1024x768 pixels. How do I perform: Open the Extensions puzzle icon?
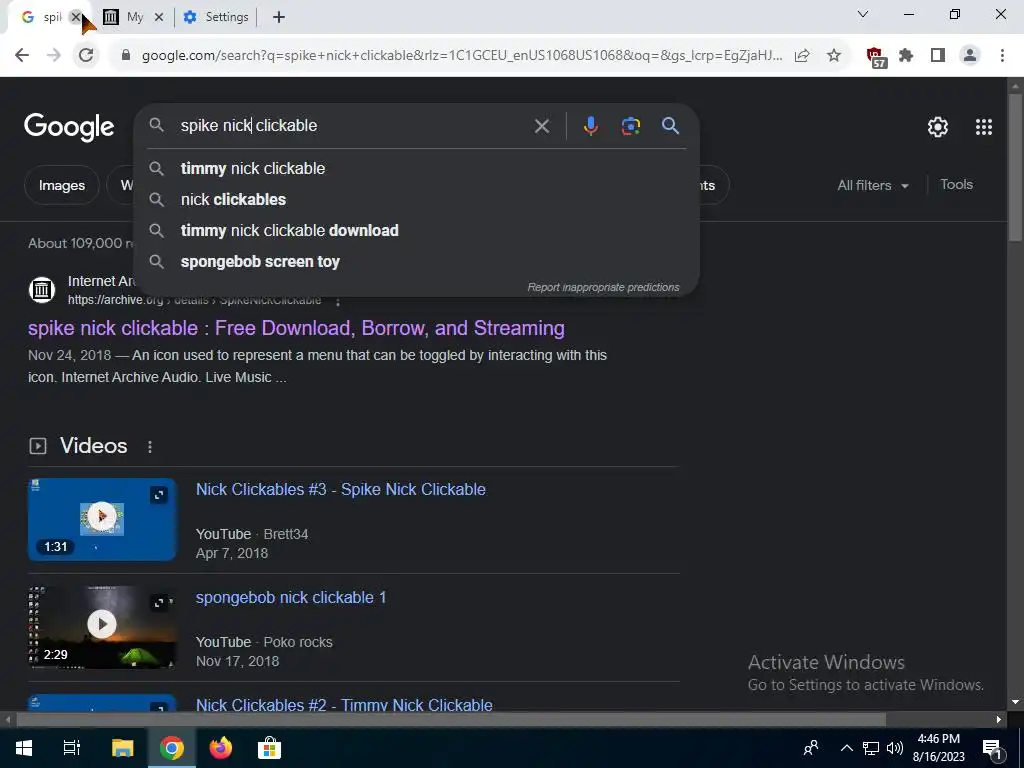906,56
